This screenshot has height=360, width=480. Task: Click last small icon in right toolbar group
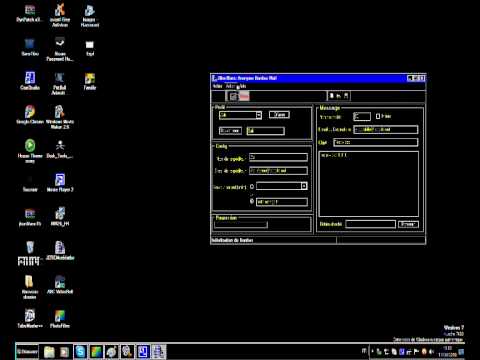tap(346, 96)
